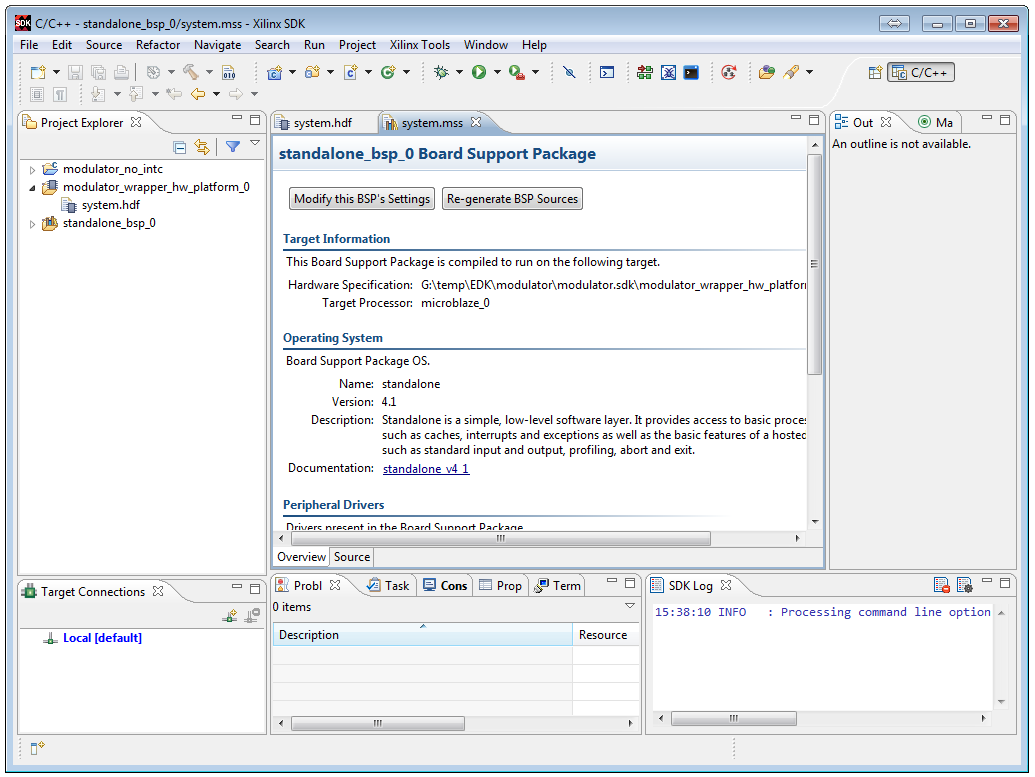
Task: Click the green New Class icon
Action: pyautogui.click(x=388, y=73)
